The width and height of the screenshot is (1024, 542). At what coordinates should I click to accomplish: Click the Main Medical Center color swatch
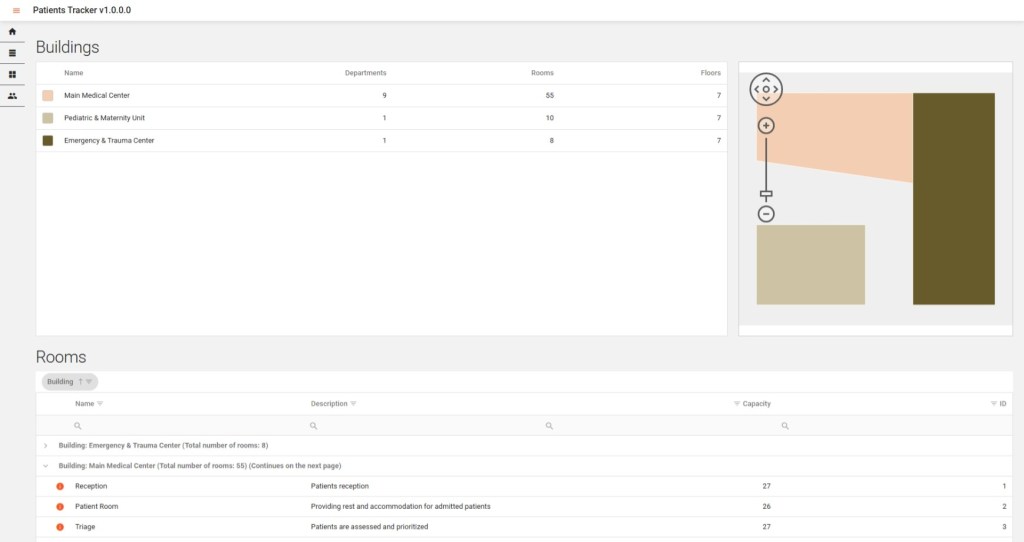[x=48, y=96]
